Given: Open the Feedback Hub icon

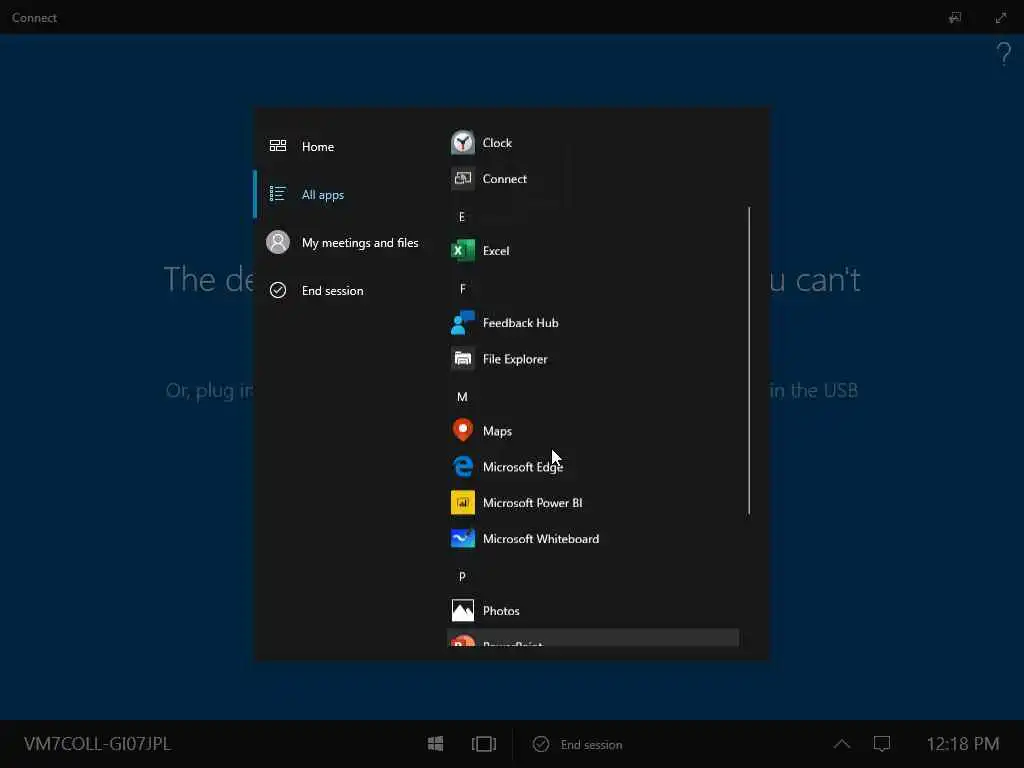Looking at the screenshot, I should click(462, 323).
